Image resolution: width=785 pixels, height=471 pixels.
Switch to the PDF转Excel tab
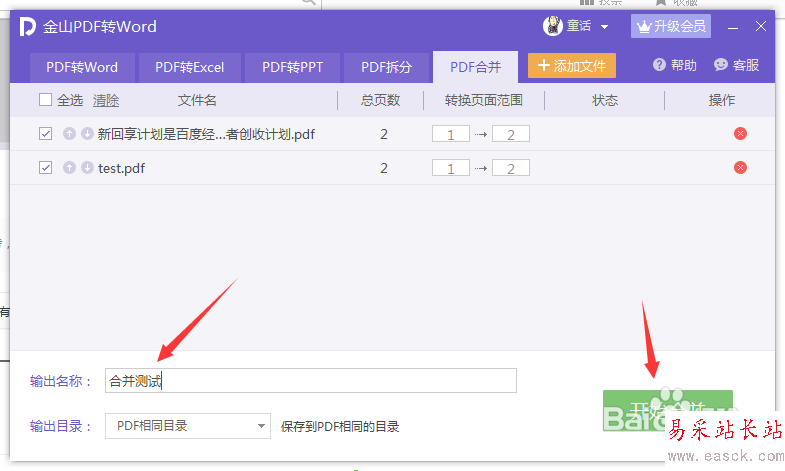click(x=190, y=67)
